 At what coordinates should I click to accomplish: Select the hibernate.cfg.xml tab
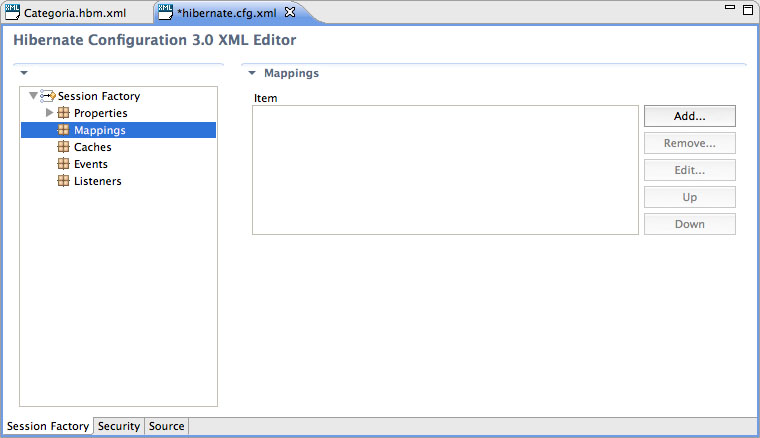226,13
